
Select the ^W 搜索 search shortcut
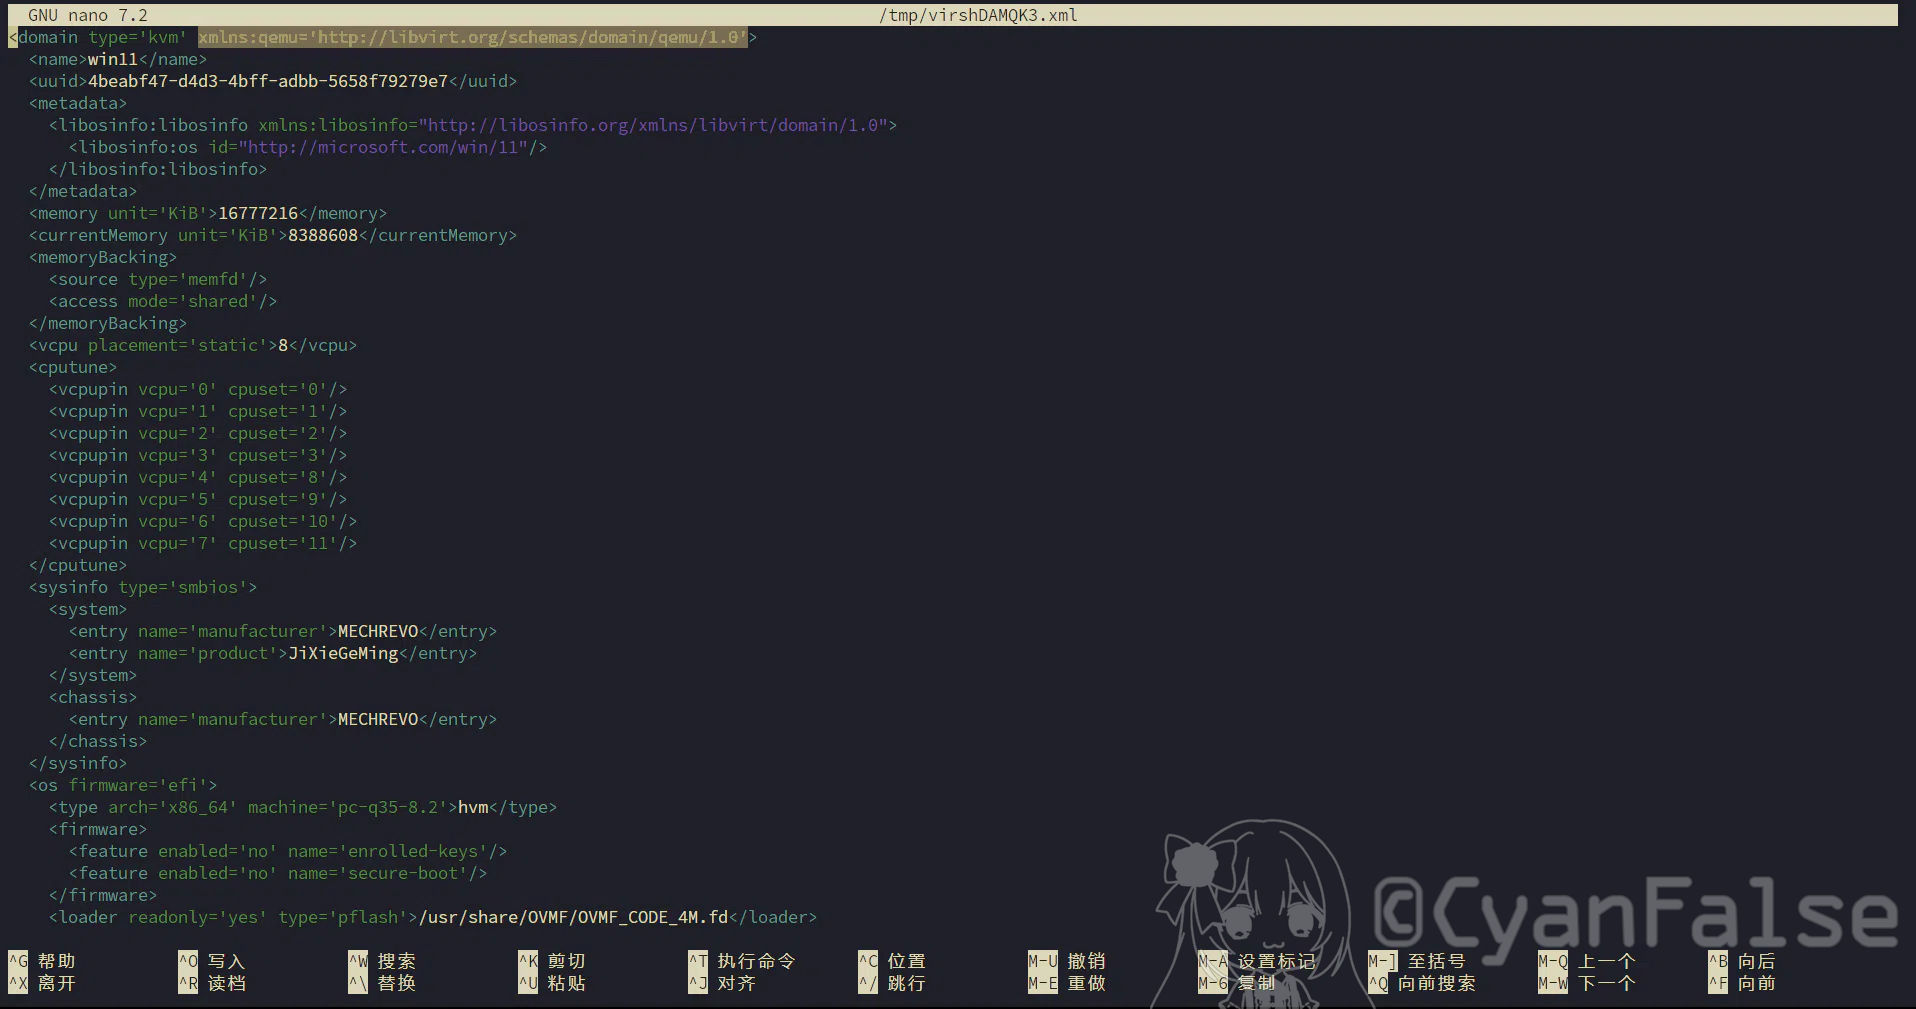382,961
